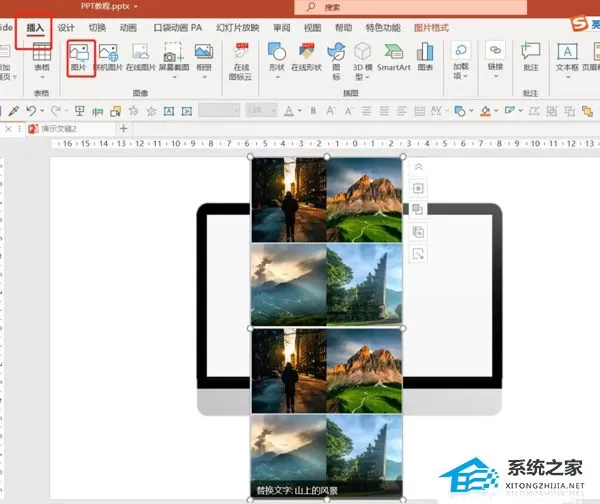
Task: Insert a chart with 图表 icon
Action: pyautogui.click(x=425, y=57)
